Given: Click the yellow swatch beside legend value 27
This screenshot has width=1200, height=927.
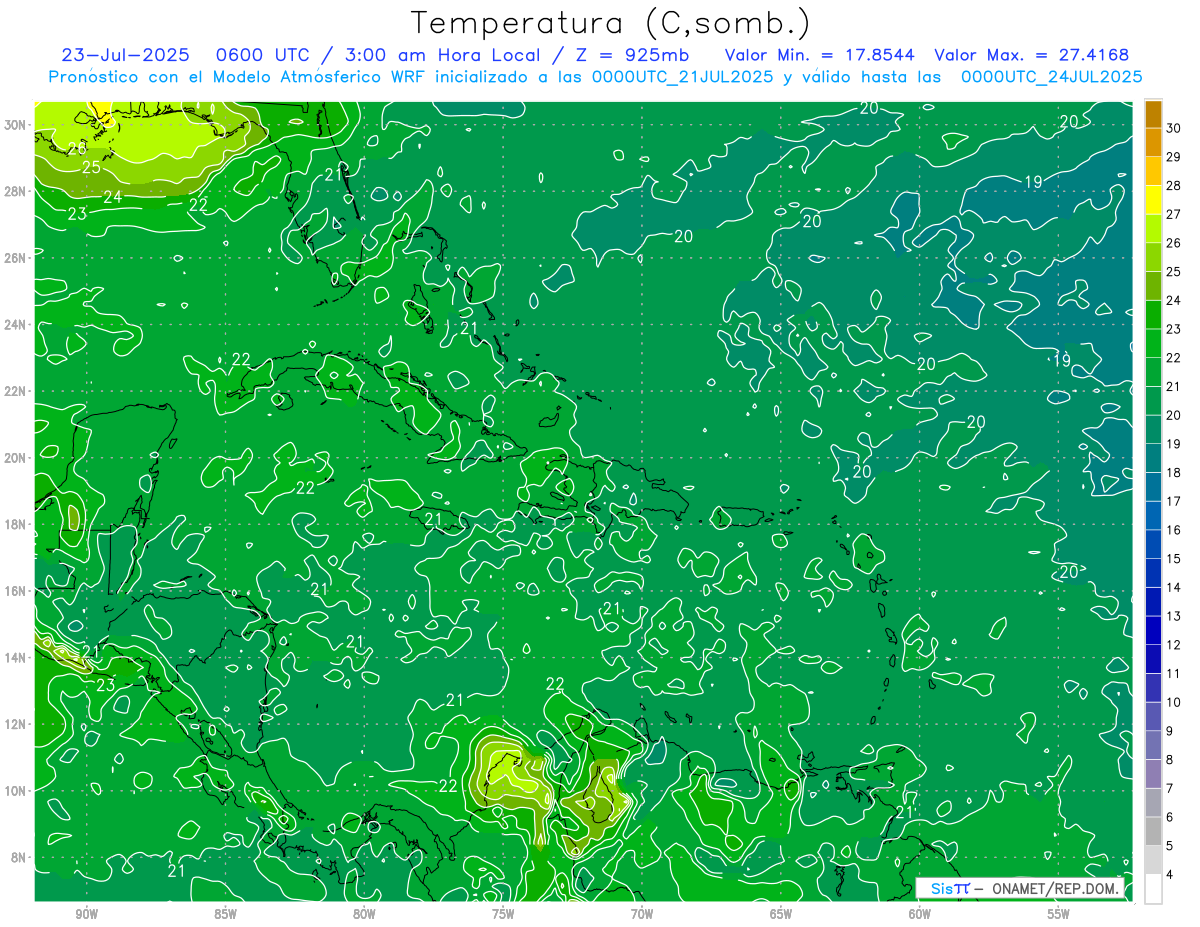Looking at the screenshot, I should click(x=1153, y=200).
